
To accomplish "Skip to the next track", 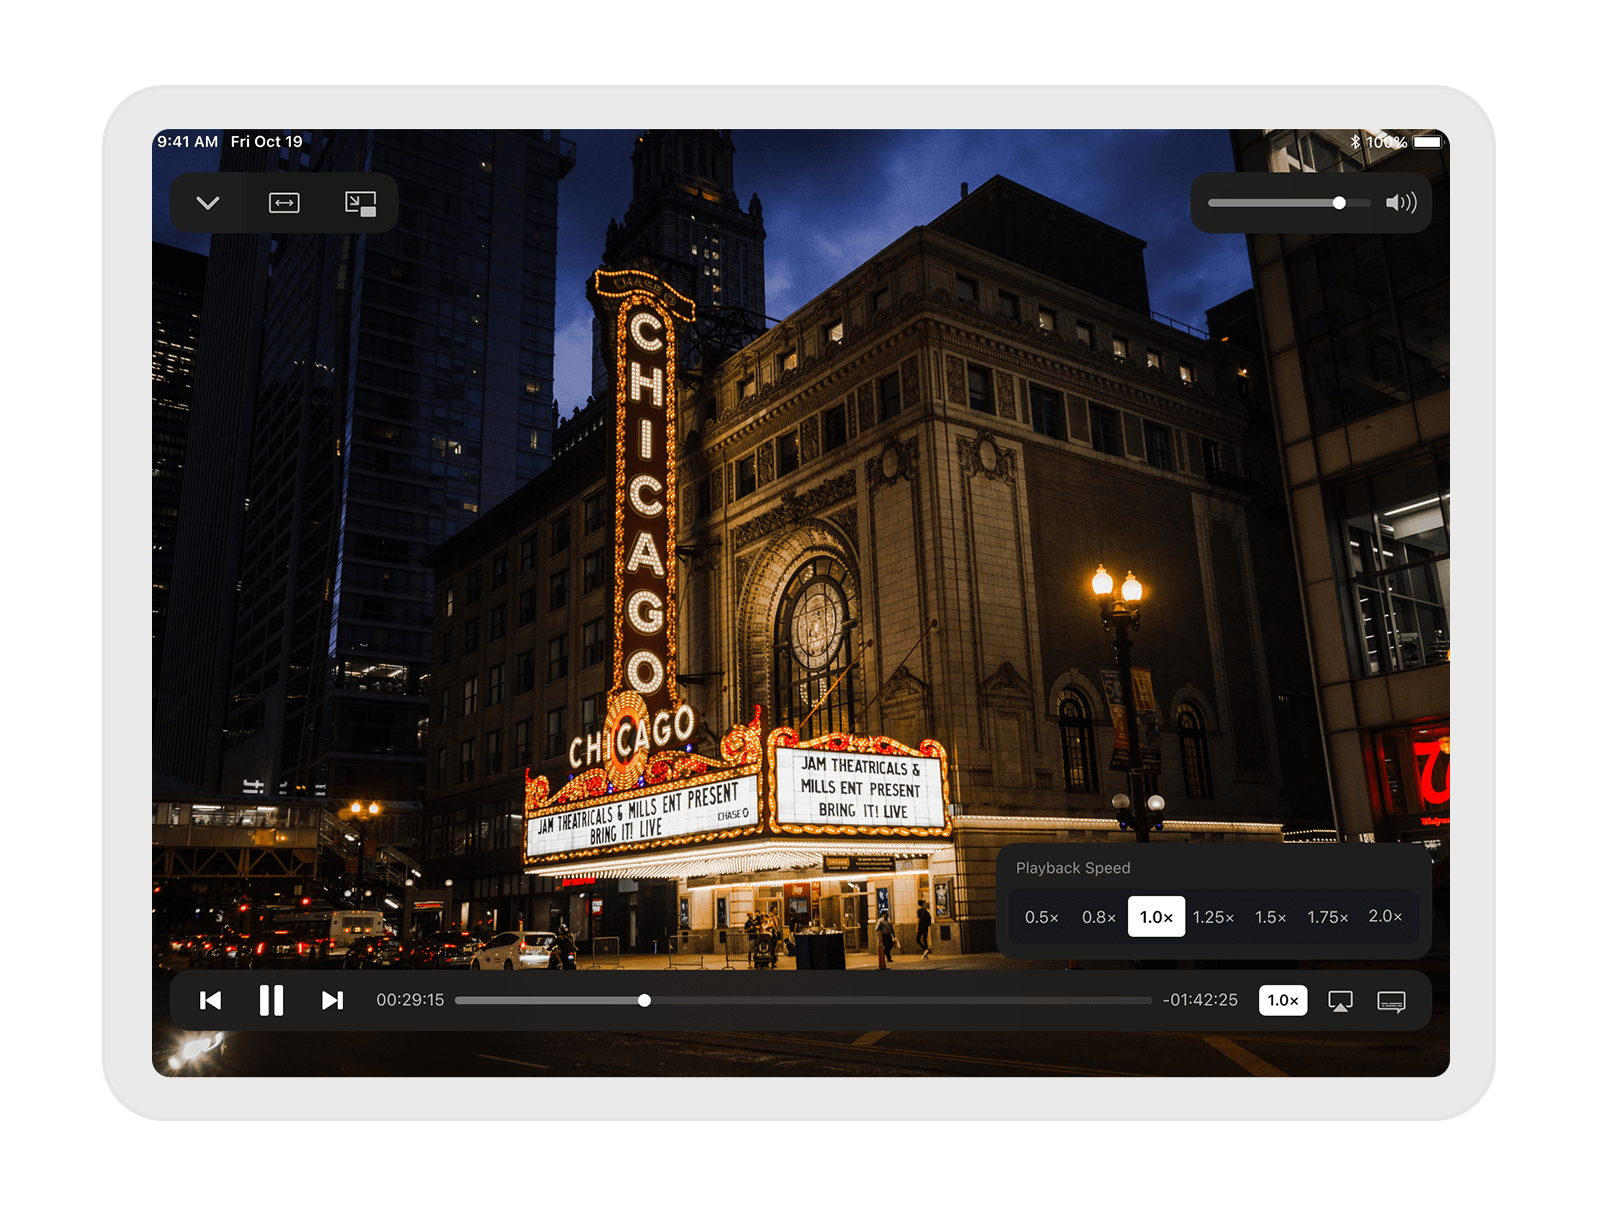I will tap(332, 1000).
